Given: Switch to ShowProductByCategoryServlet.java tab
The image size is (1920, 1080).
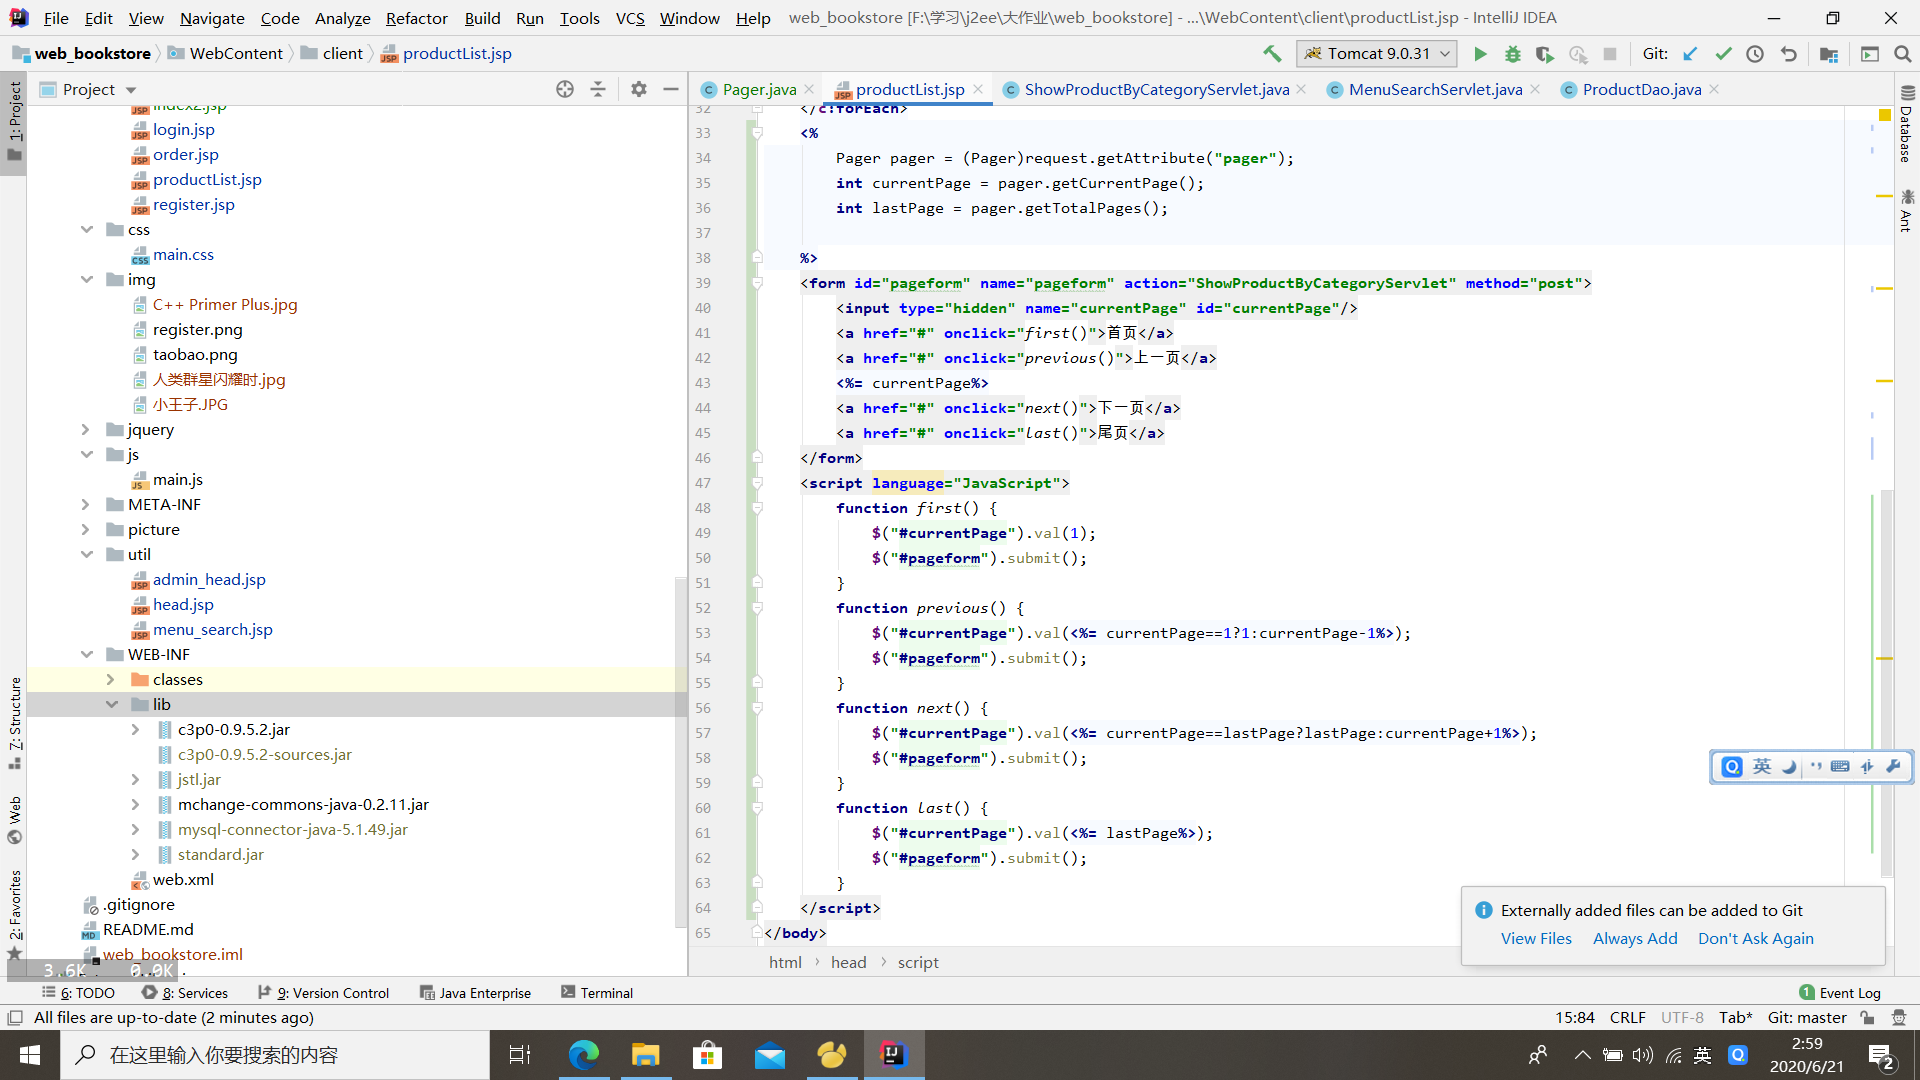Looking at the screenshot, I should (1156, 89).
